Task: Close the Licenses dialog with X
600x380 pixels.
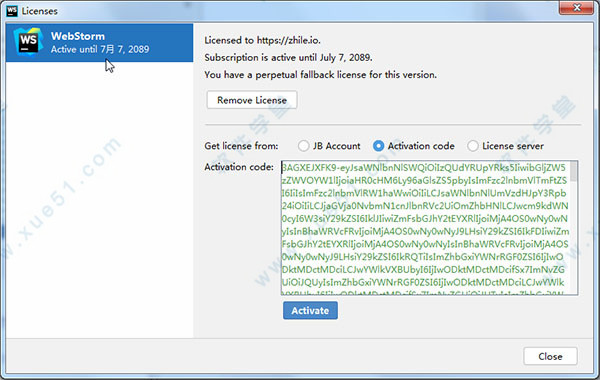Action: pos(577,8)
